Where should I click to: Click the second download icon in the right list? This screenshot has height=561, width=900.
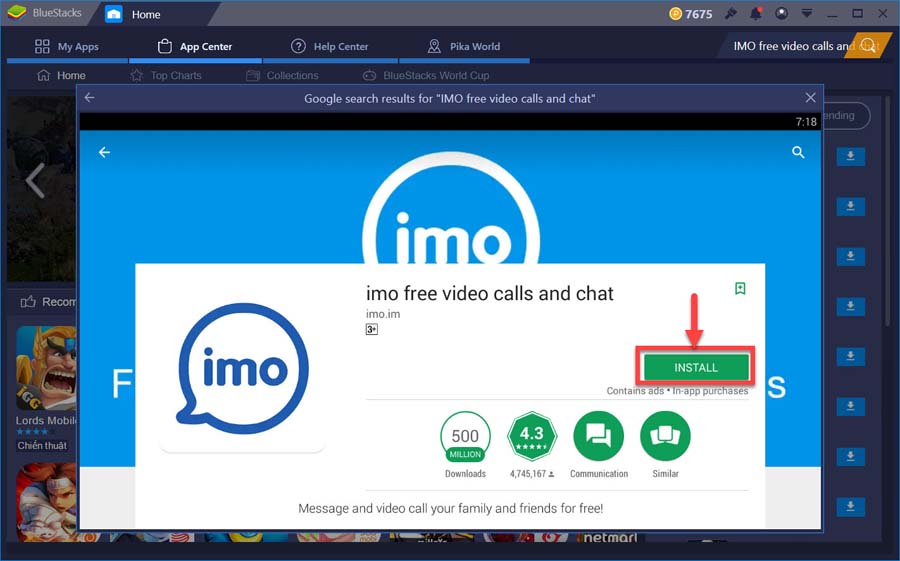coord(851,206)
